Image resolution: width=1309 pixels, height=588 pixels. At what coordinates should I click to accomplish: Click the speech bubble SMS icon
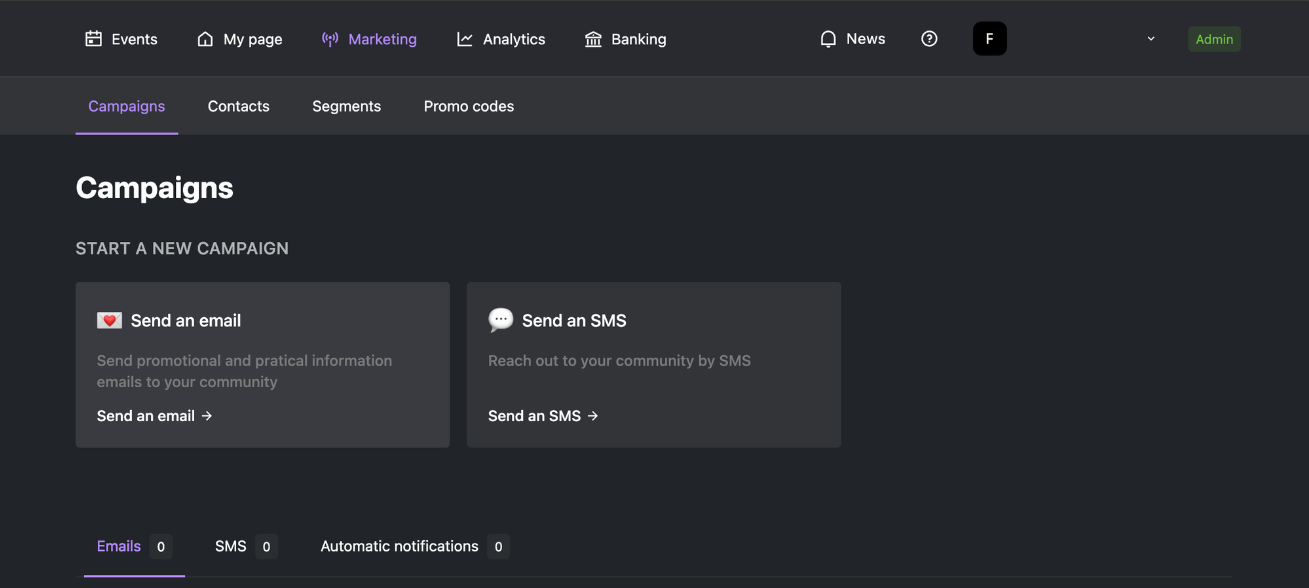[500, 320]
